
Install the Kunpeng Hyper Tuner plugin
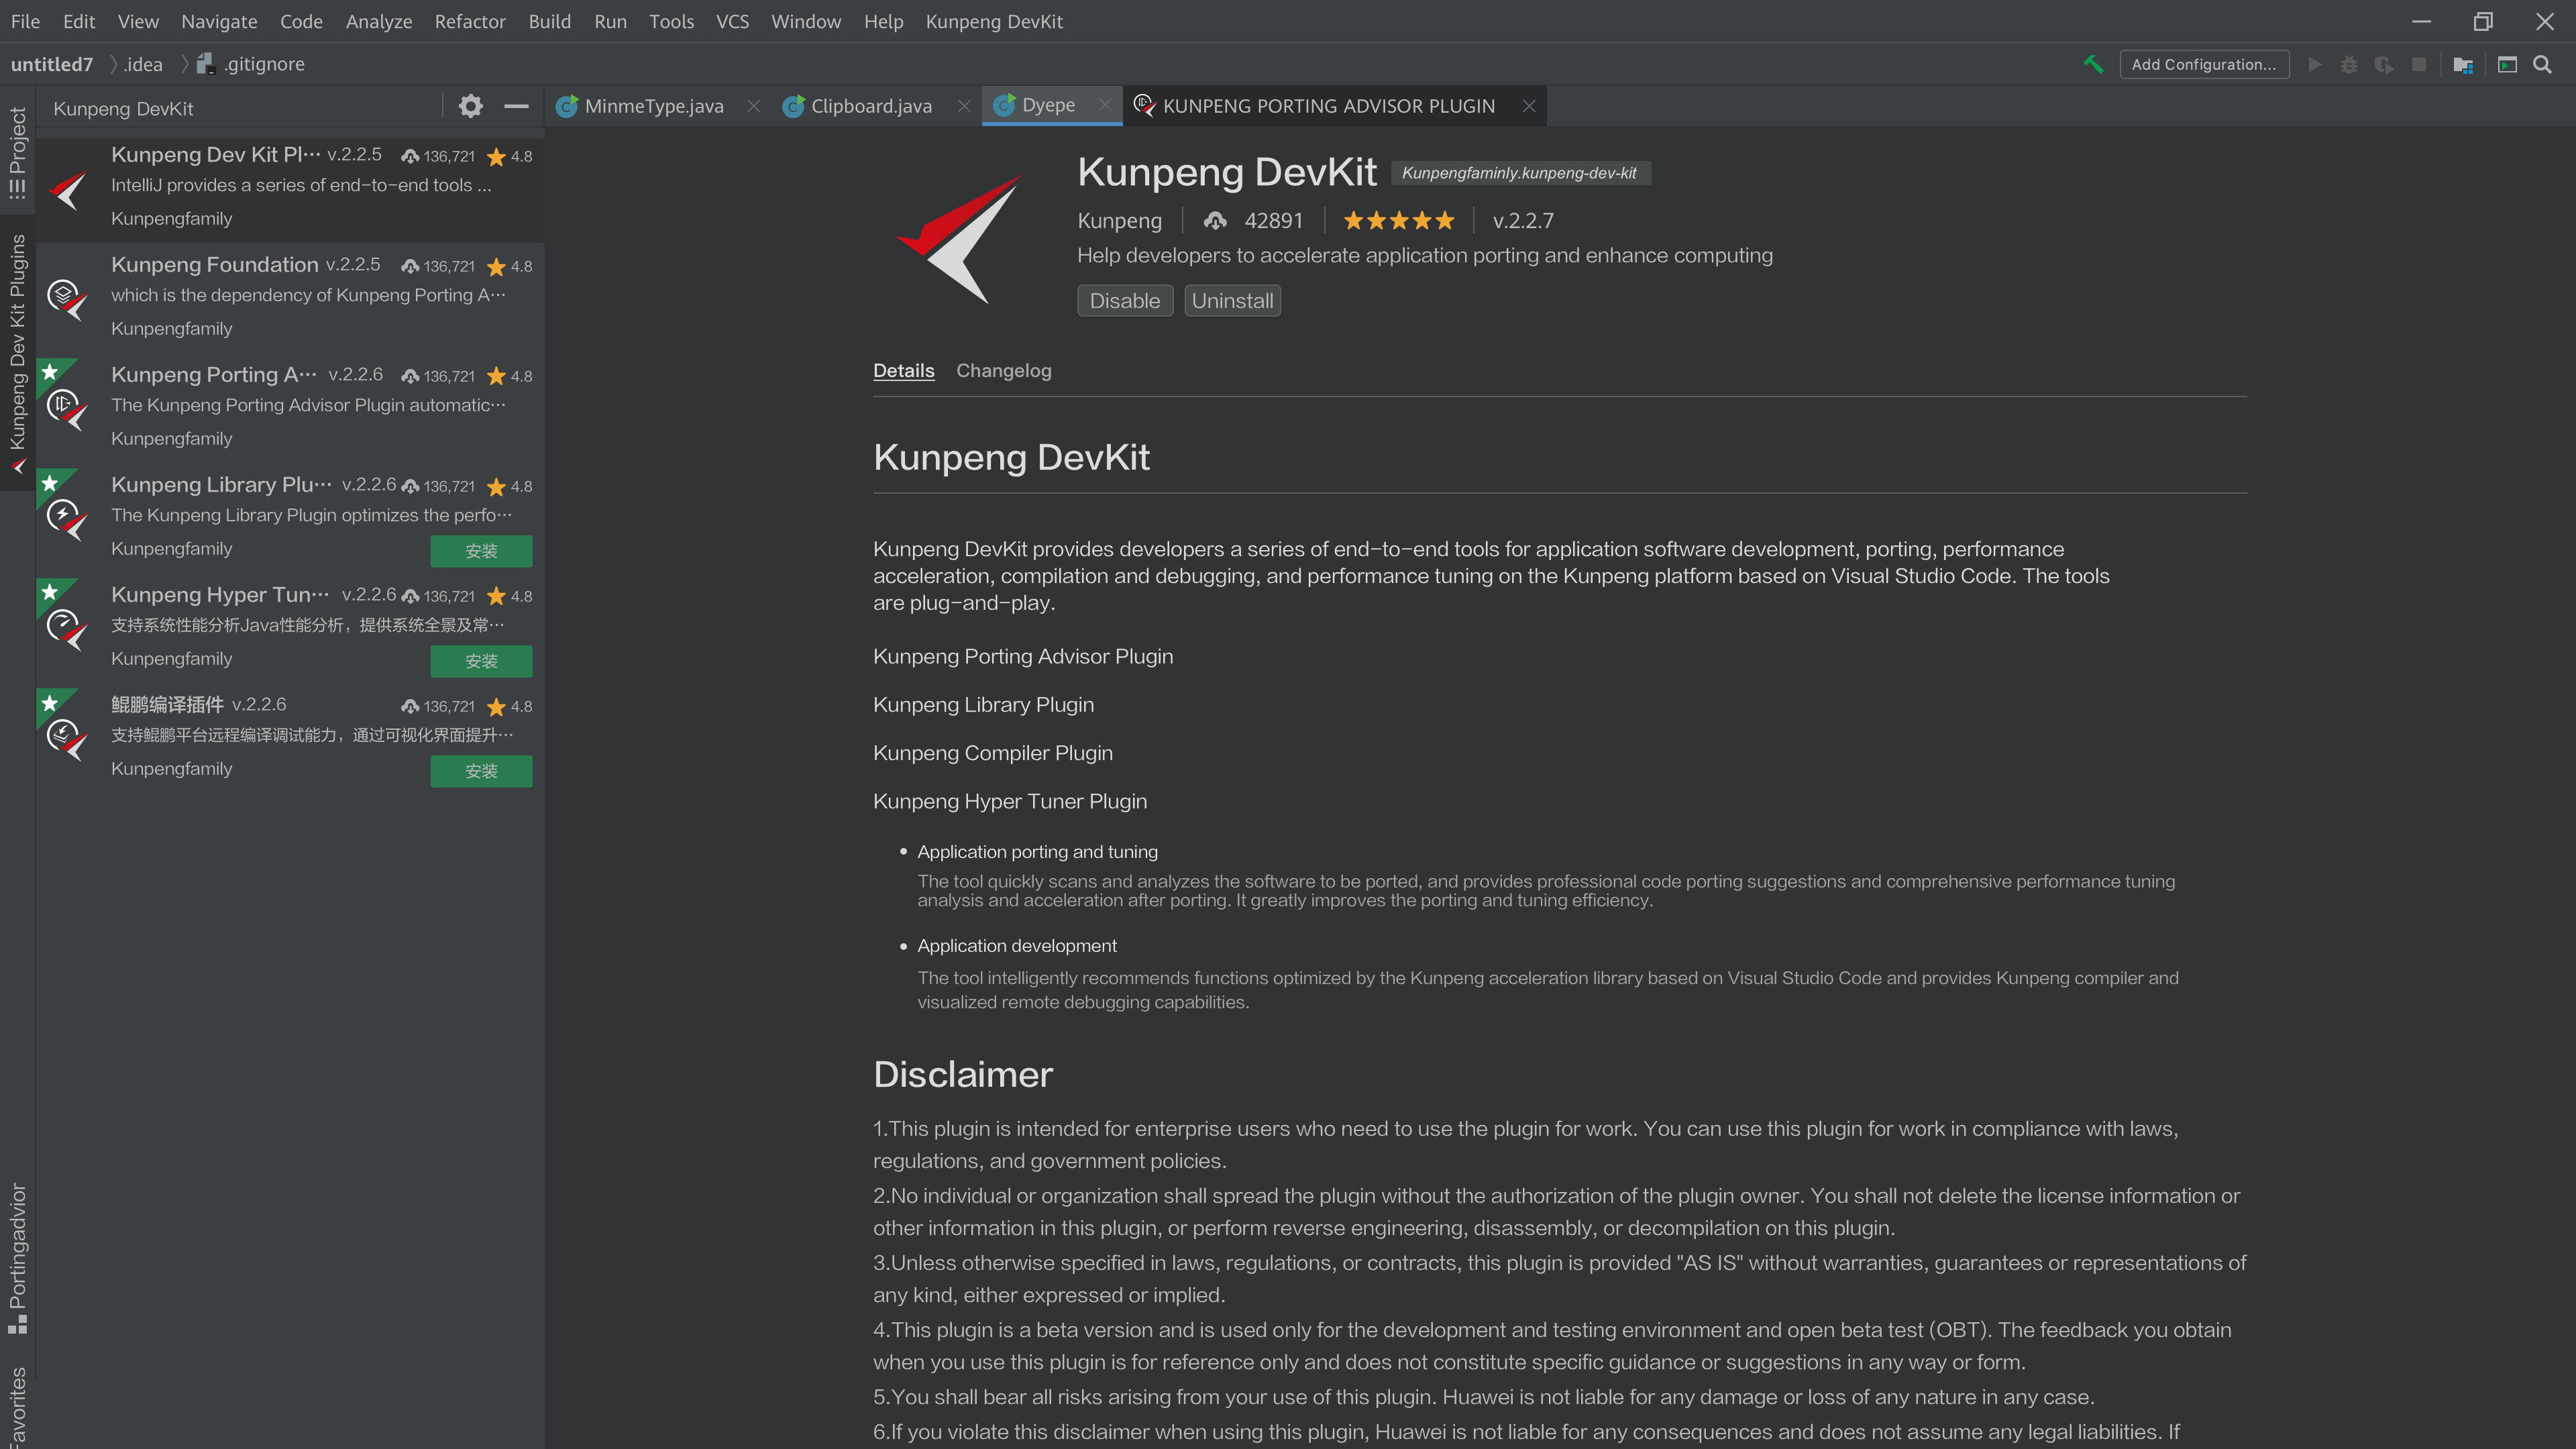pos(481,661)
